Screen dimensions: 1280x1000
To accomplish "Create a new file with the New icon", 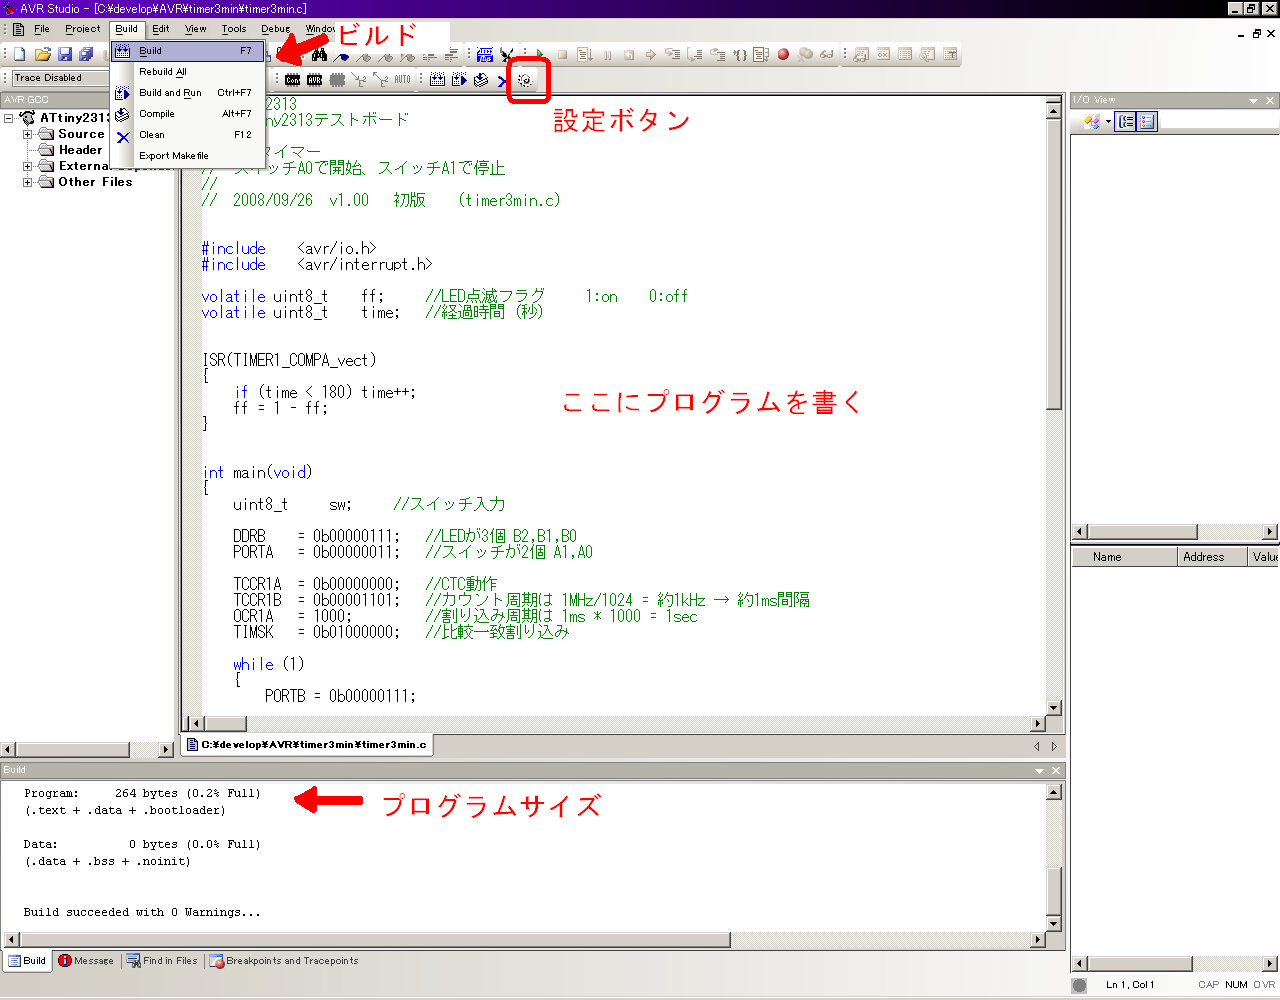I will 19,54.
